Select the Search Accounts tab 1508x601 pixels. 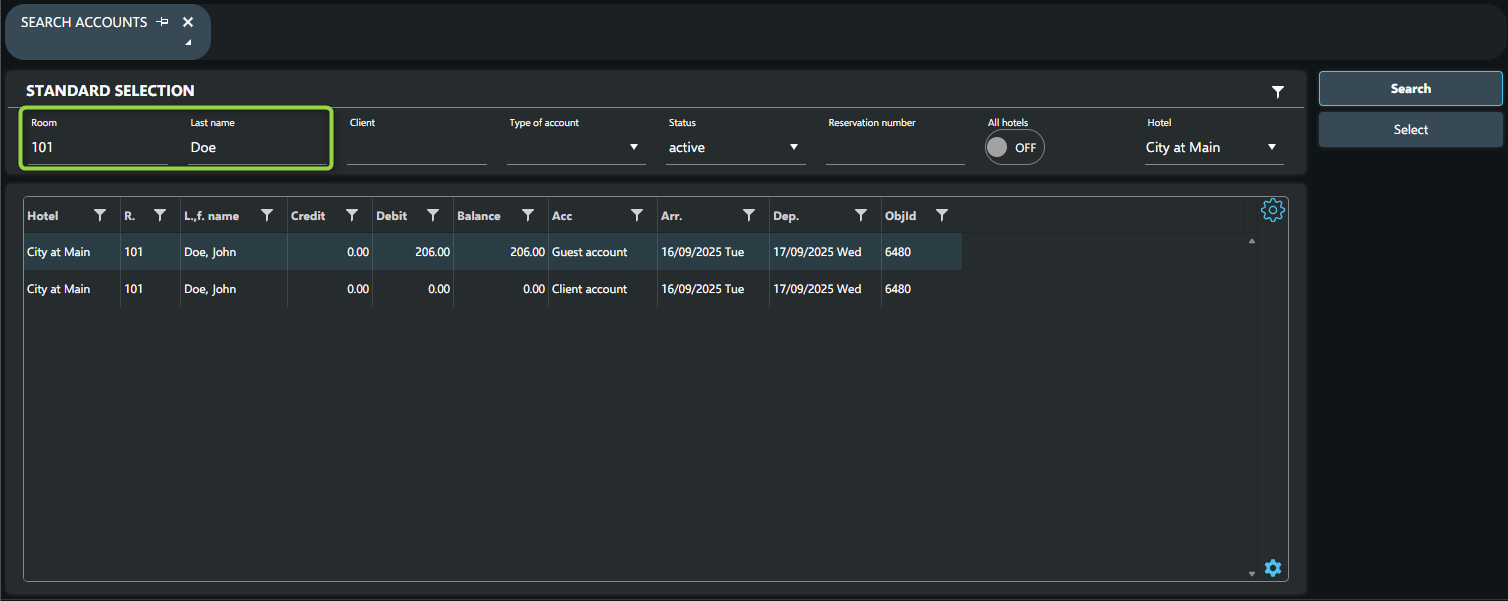coord(84,22)
